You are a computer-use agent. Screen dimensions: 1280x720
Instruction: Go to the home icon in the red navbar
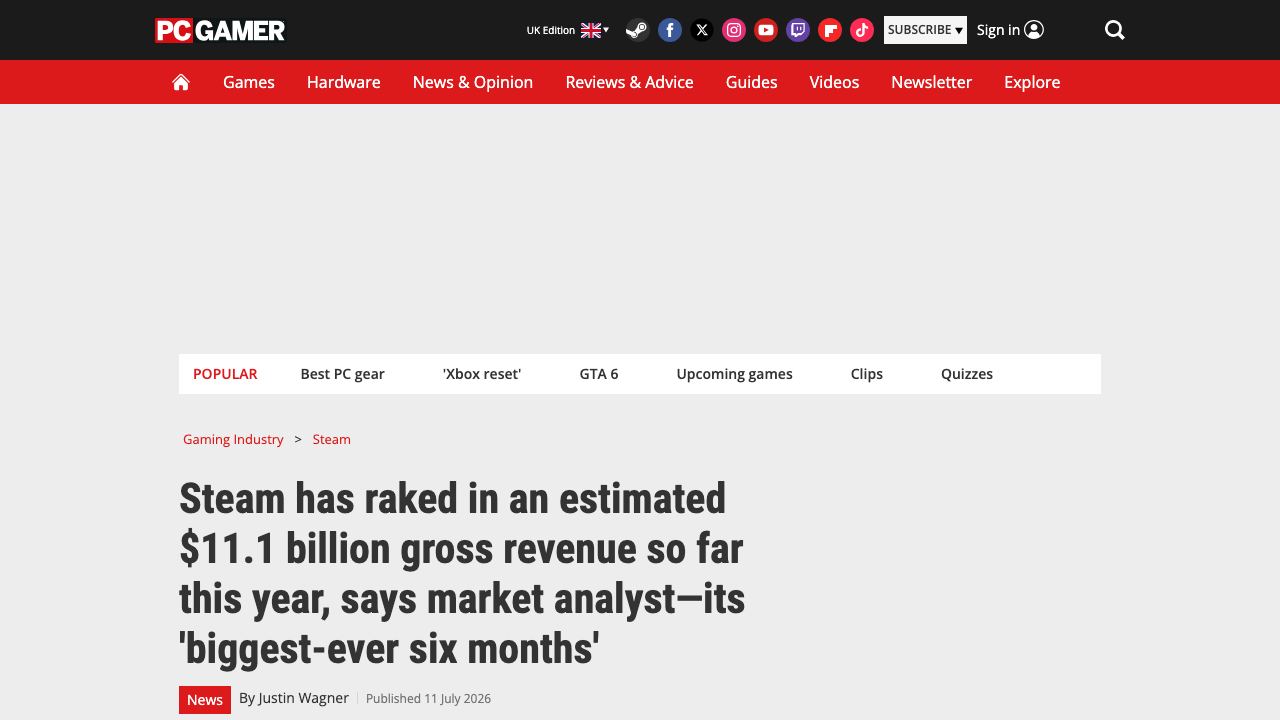(181, 82)
